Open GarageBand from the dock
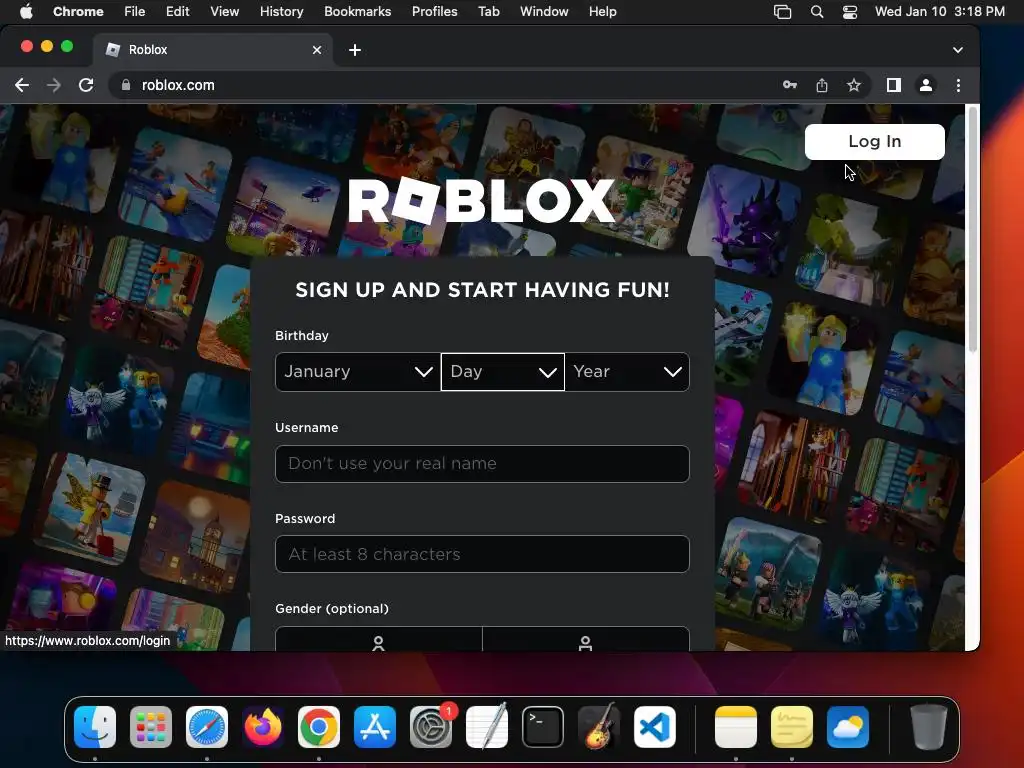Screen dimensions: 1024x768 [x=599, y=727]
